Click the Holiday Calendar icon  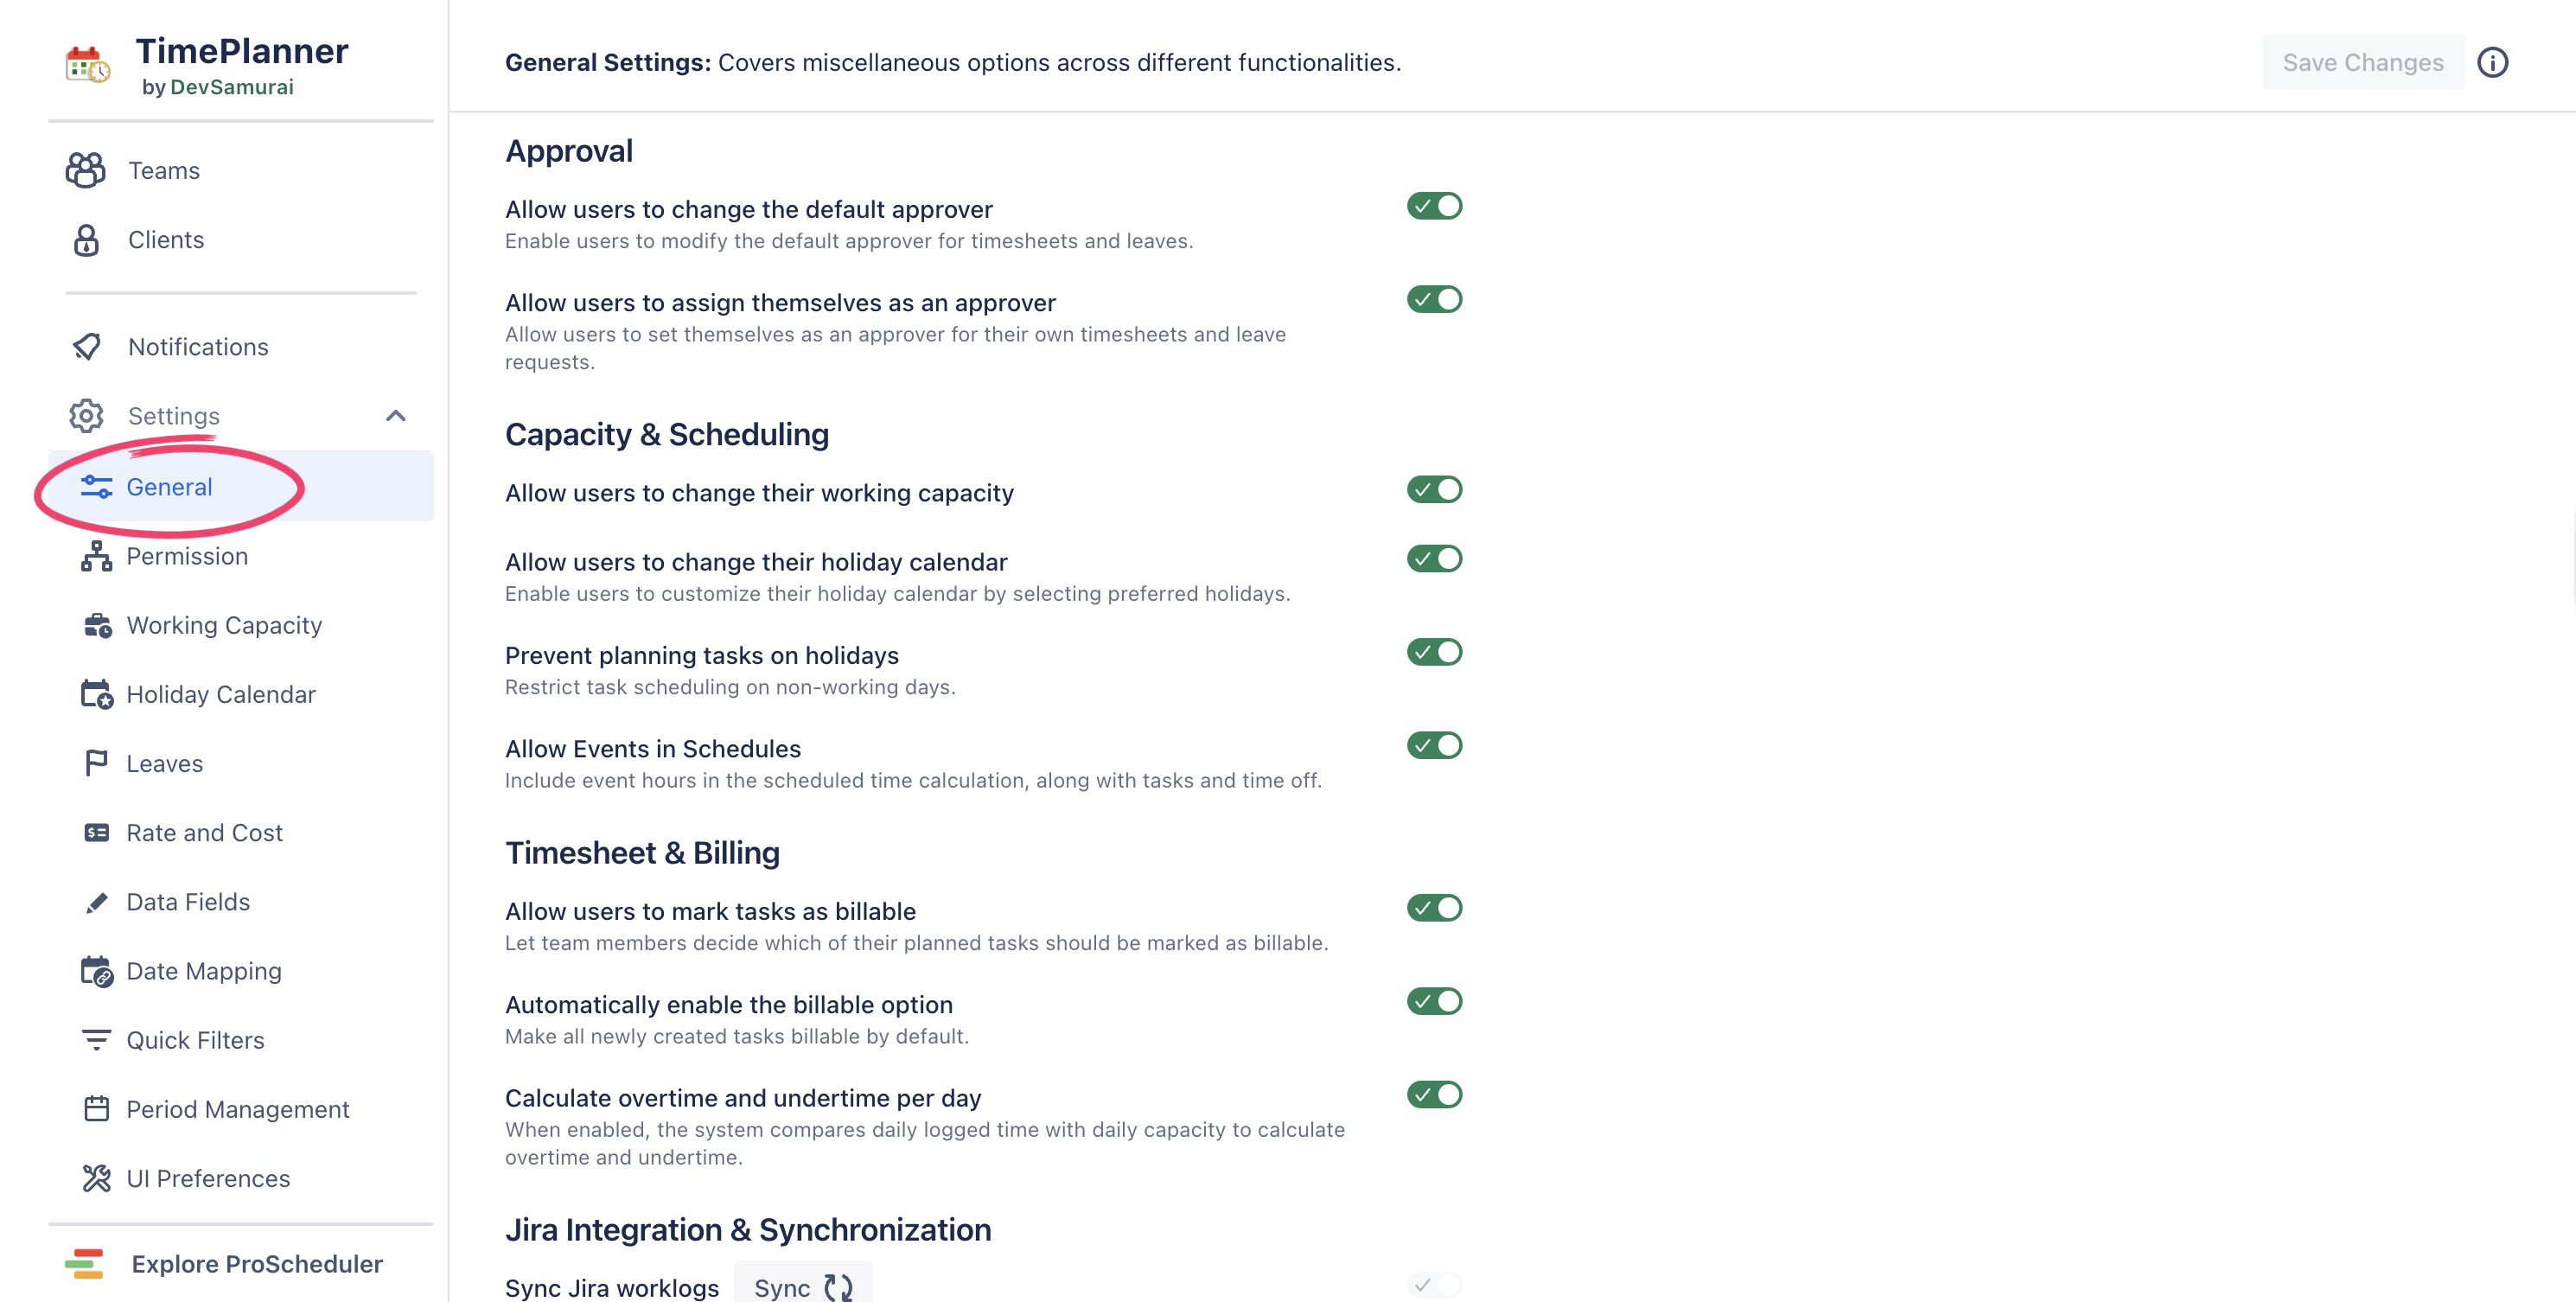96,694
